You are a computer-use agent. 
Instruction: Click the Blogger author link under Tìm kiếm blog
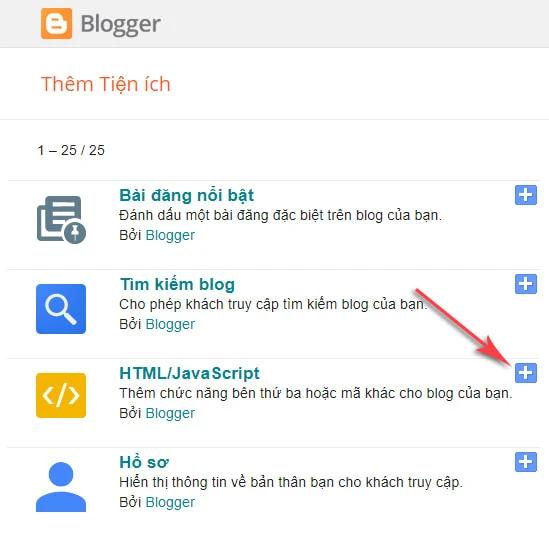(x=170, y=324)
